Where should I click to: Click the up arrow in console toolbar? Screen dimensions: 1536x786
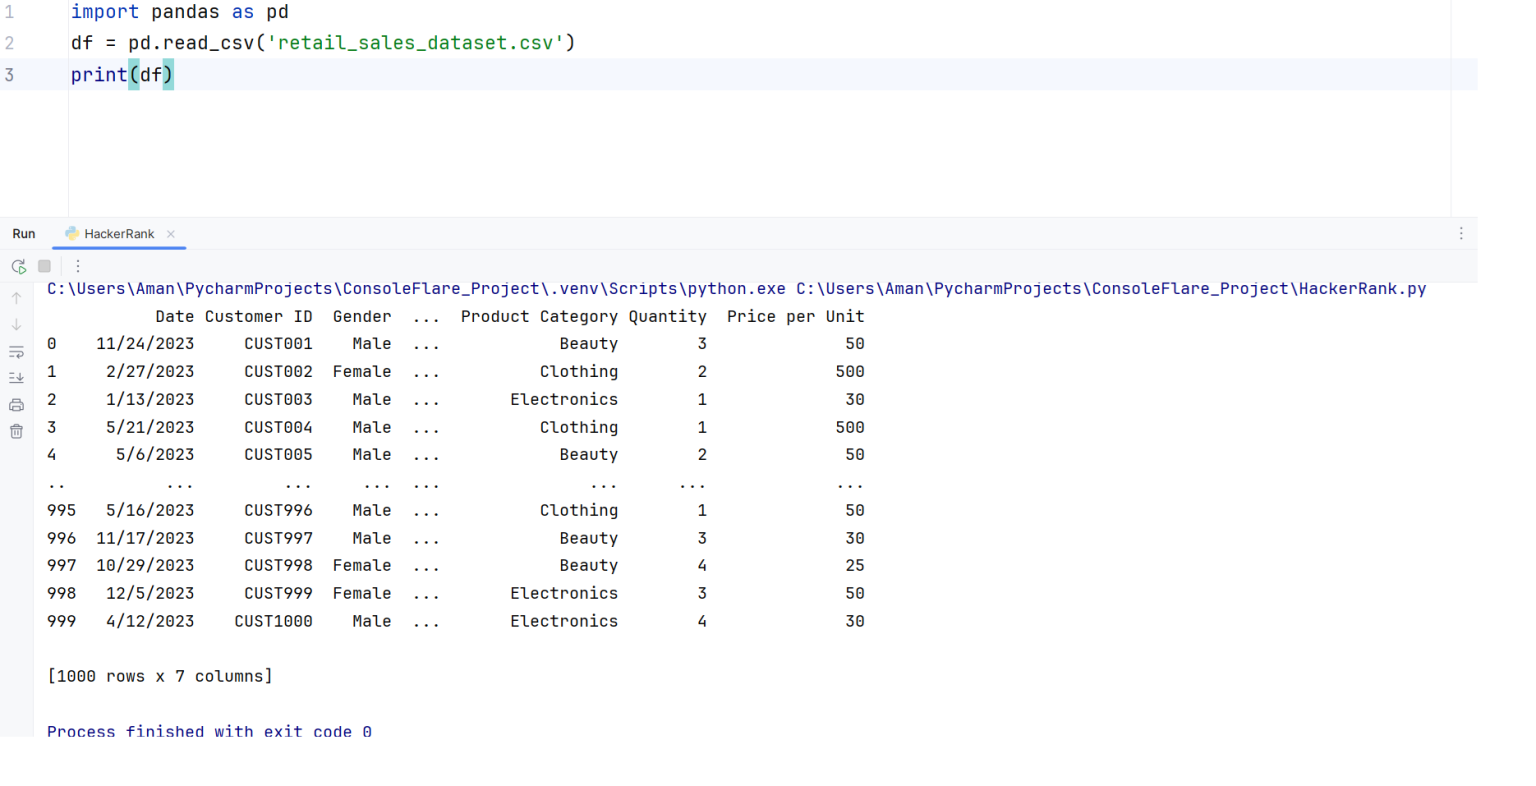coord(16,296)
